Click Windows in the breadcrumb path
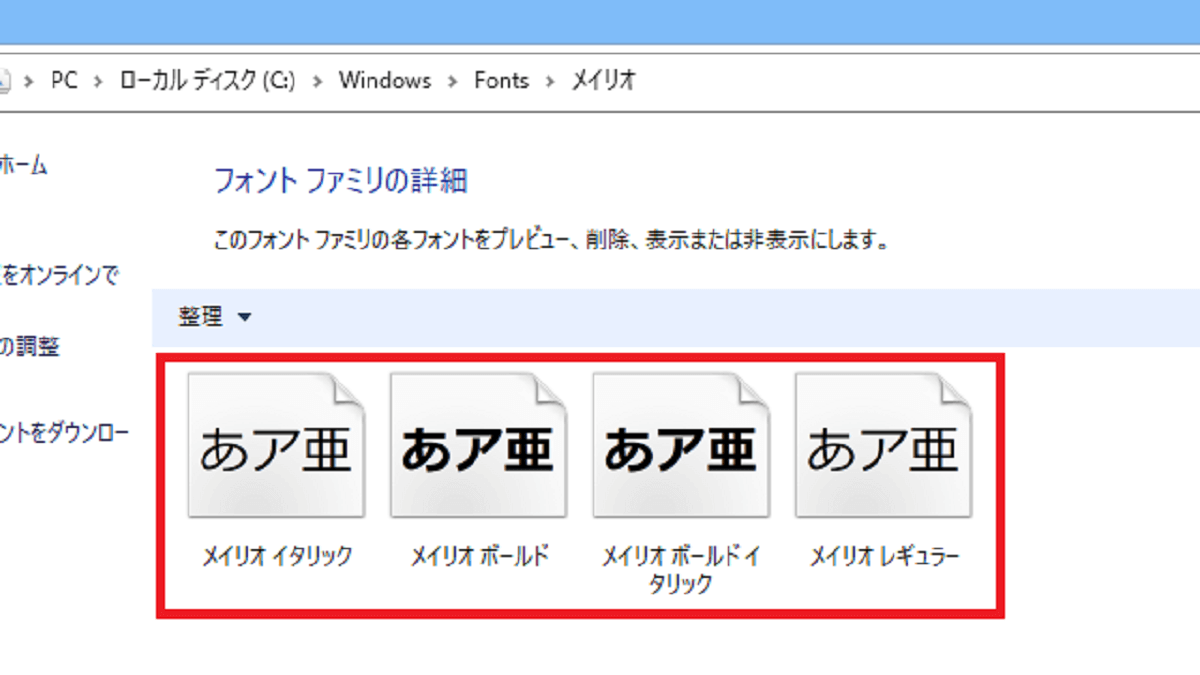Image resolution: width=1200 pixels, height=675 pixels. coord(384,81)
